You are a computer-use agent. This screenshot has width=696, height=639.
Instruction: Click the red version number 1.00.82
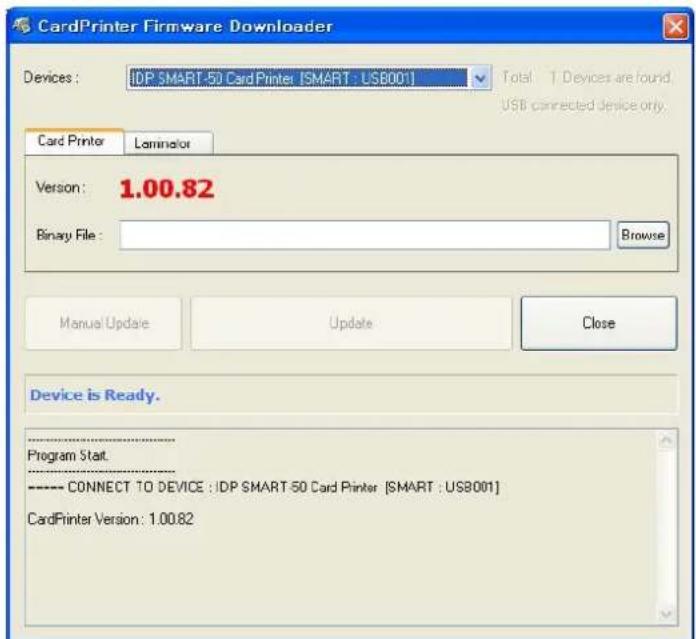coord(166,189)
